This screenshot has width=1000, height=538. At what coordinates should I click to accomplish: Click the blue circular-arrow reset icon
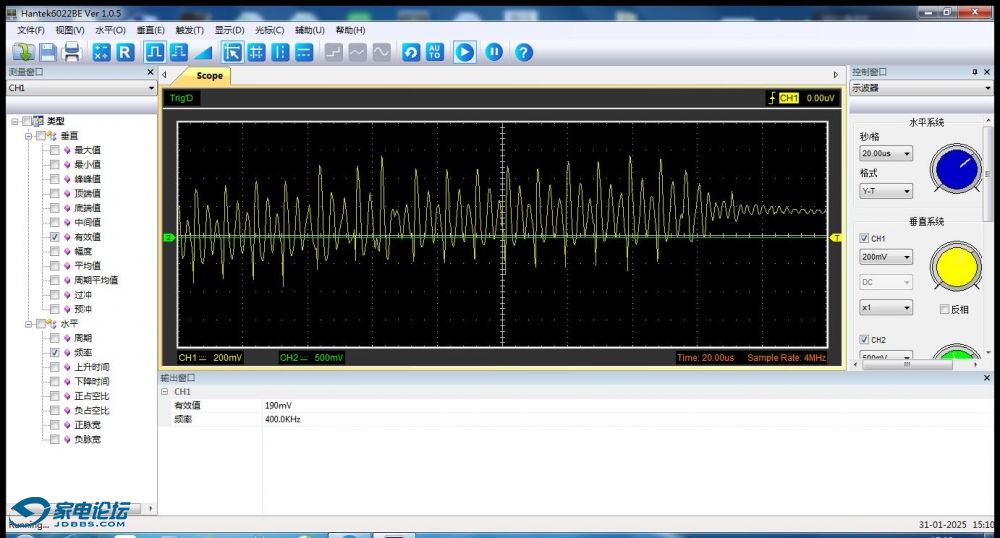(411, 52)
